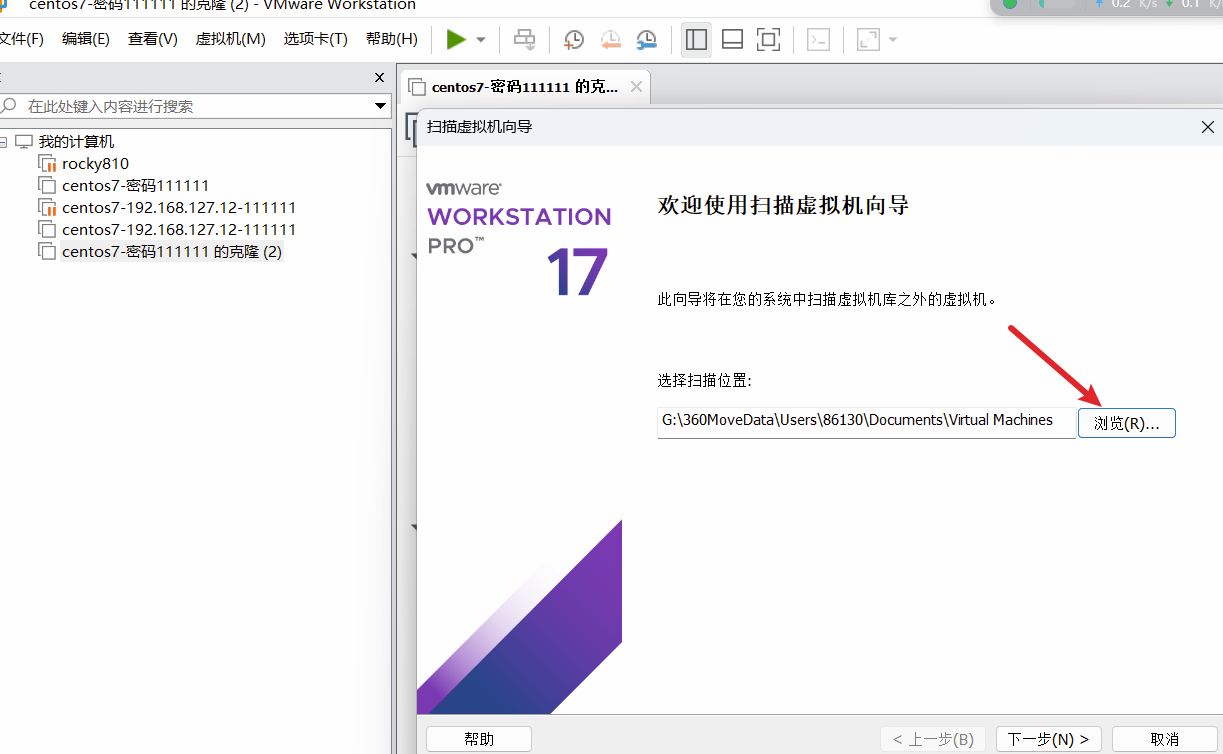Open the 虚拟机(M) menu

[x=230, y=39]
